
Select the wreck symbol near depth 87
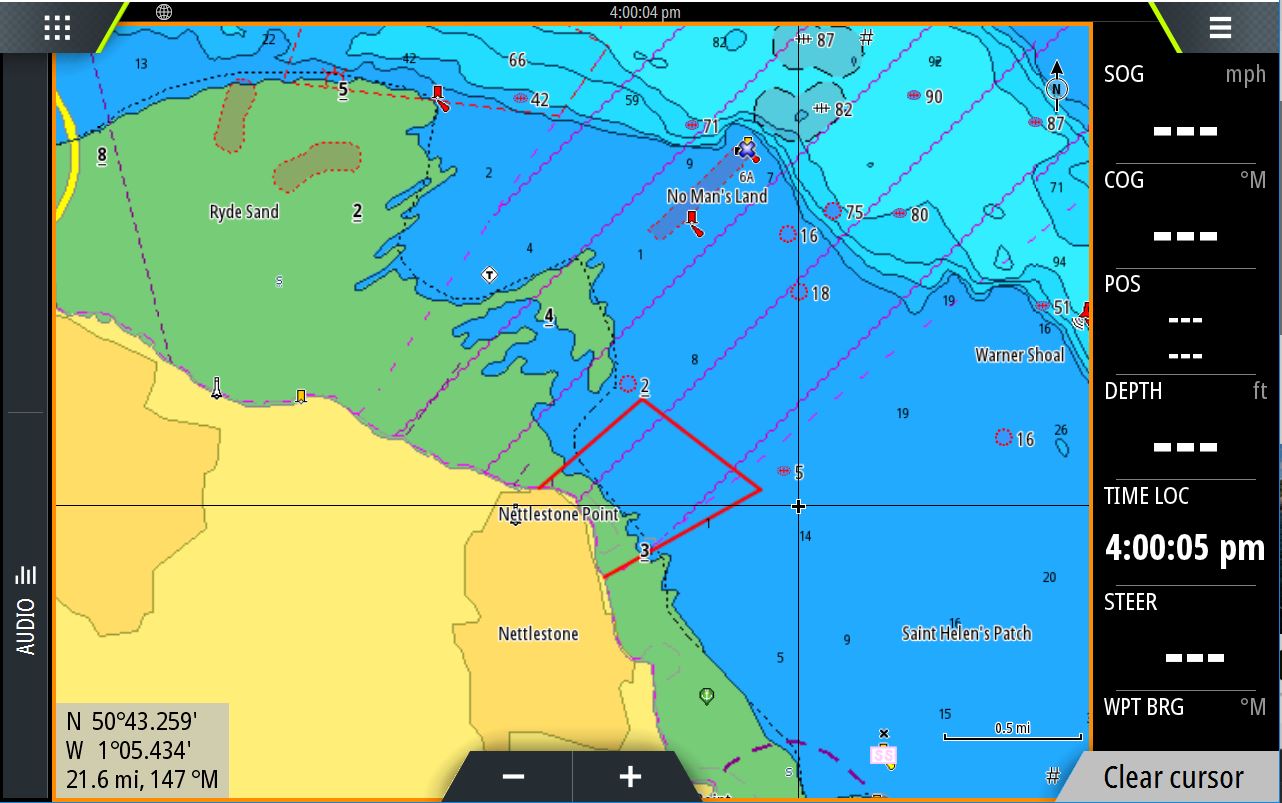click(x=803, y=39)
